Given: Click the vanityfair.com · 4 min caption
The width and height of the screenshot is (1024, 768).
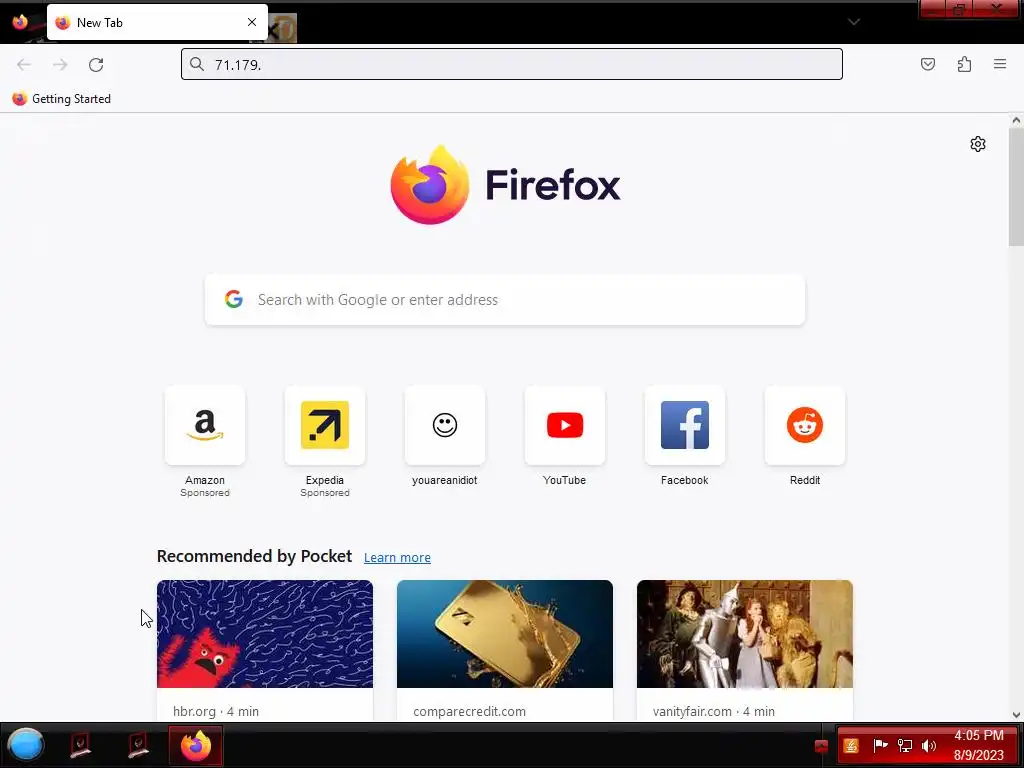Looking at the screenshot, I should click(713, 711).
